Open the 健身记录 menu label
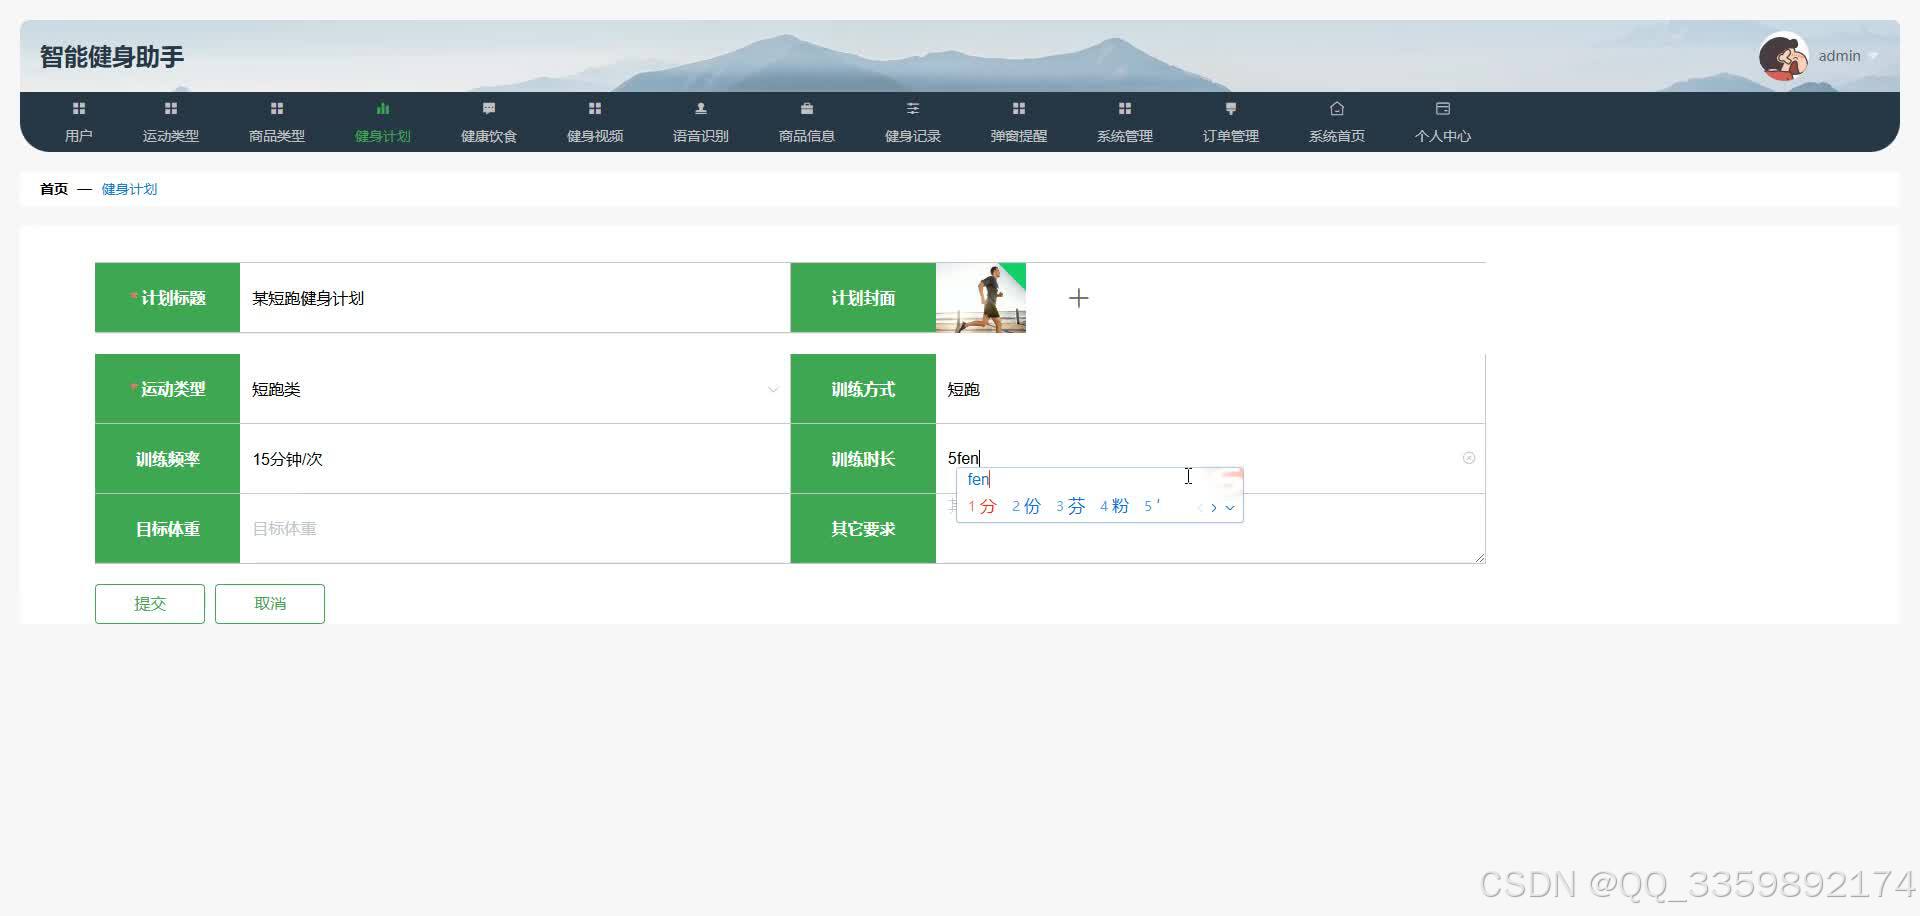 pos(913,136)
